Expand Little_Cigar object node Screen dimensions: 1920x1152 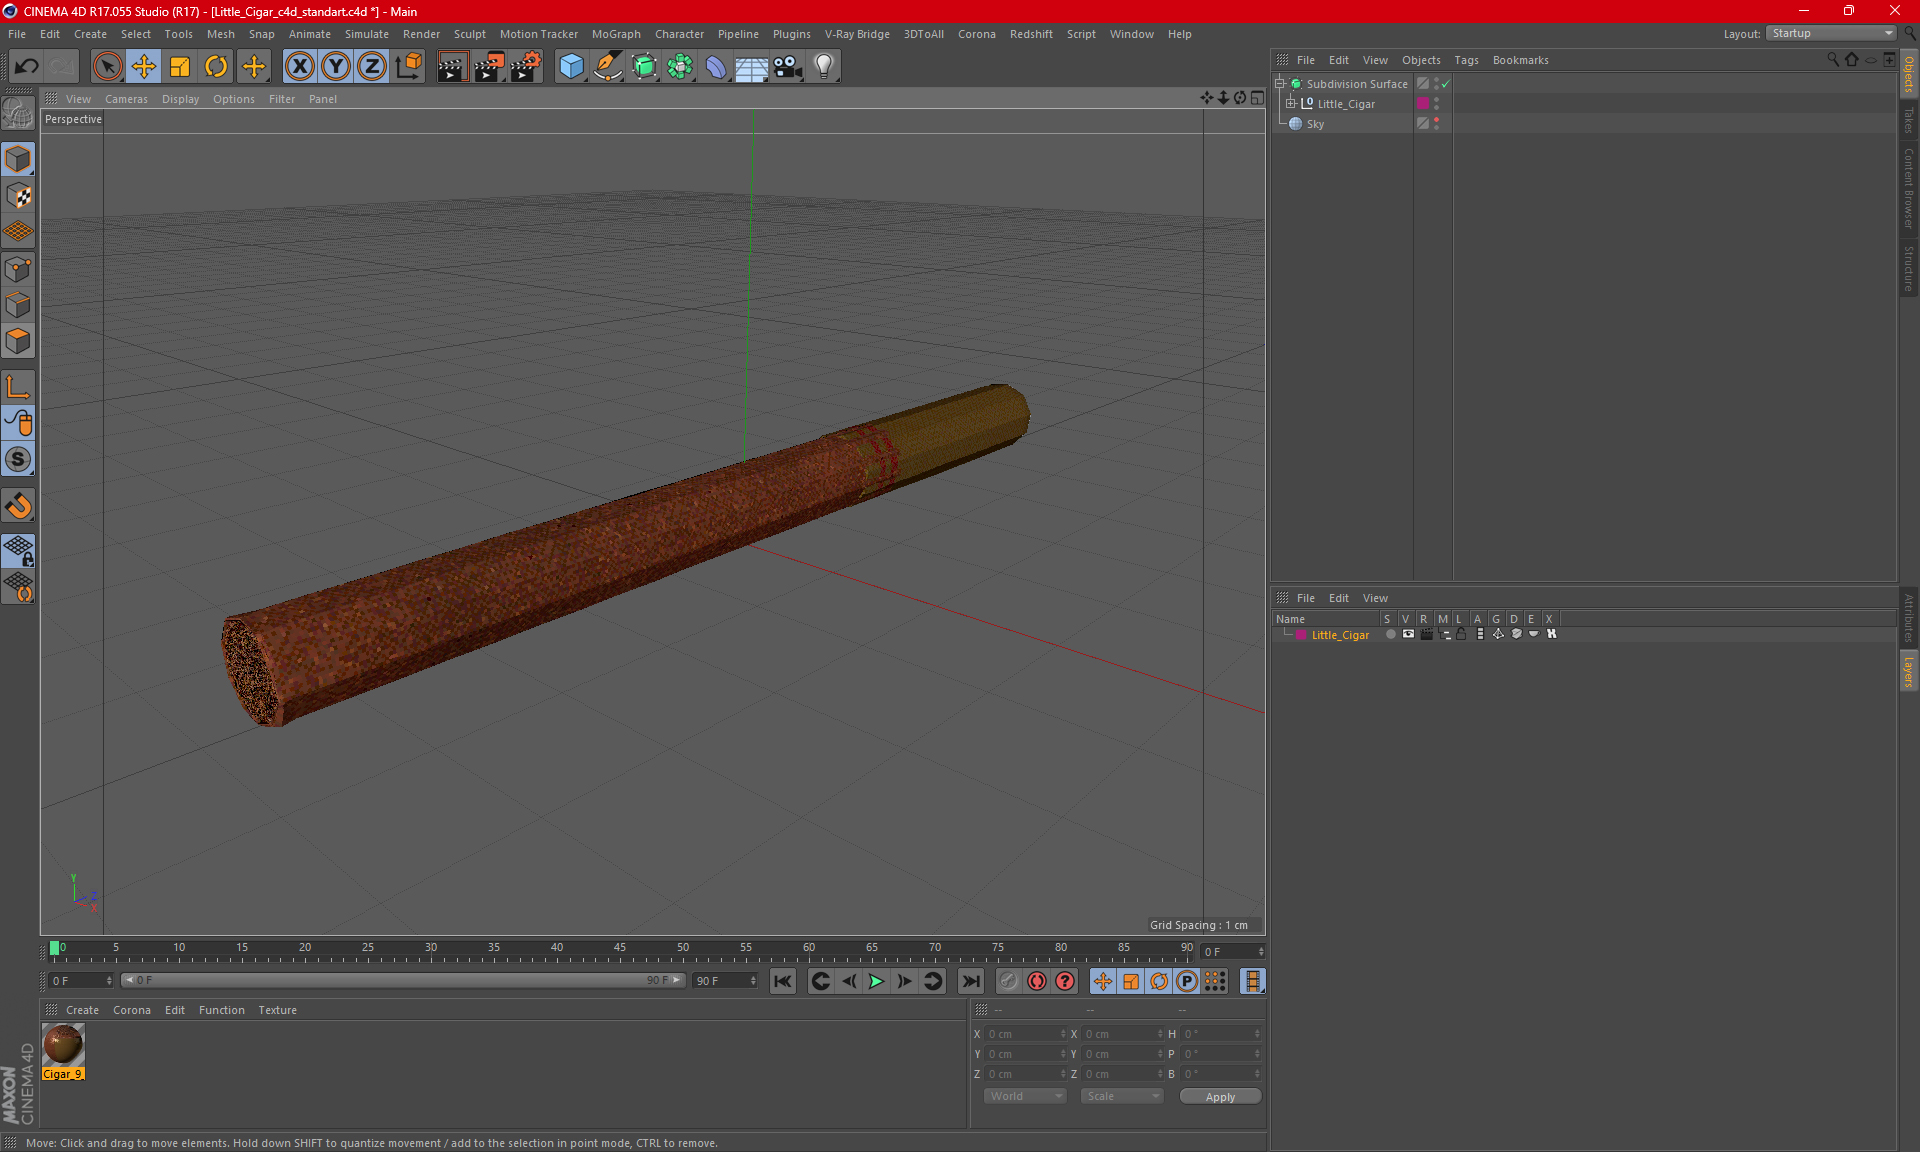pos(1290,103)
